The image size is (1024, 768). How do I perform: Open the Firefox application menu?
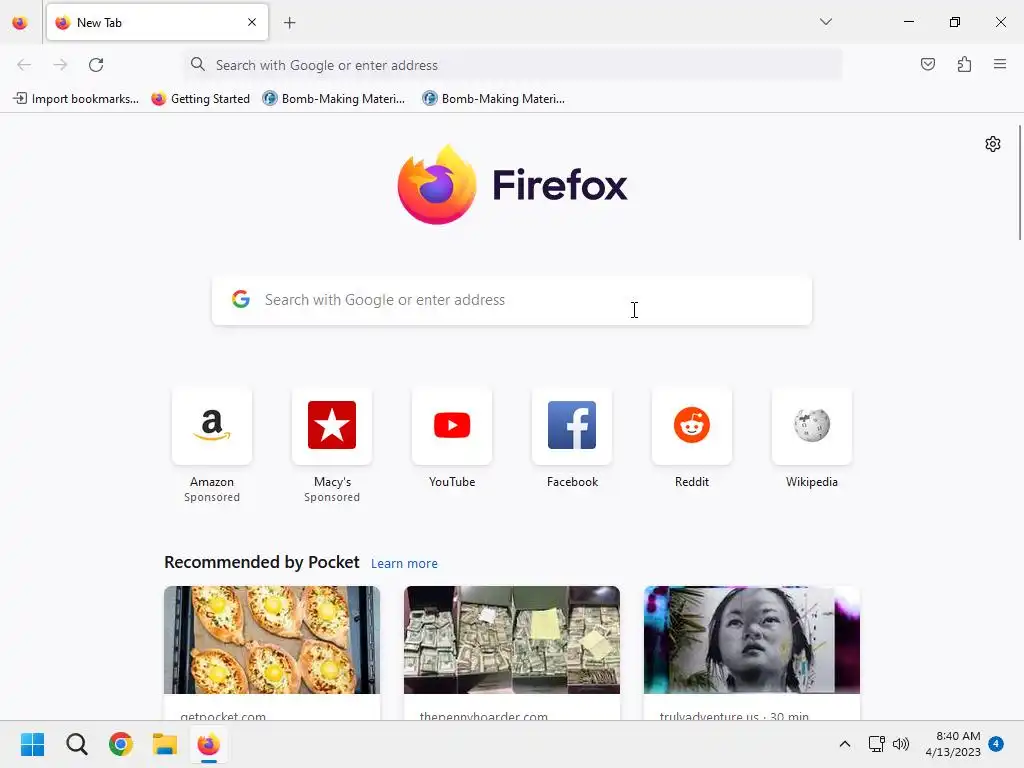coord(999,64)
